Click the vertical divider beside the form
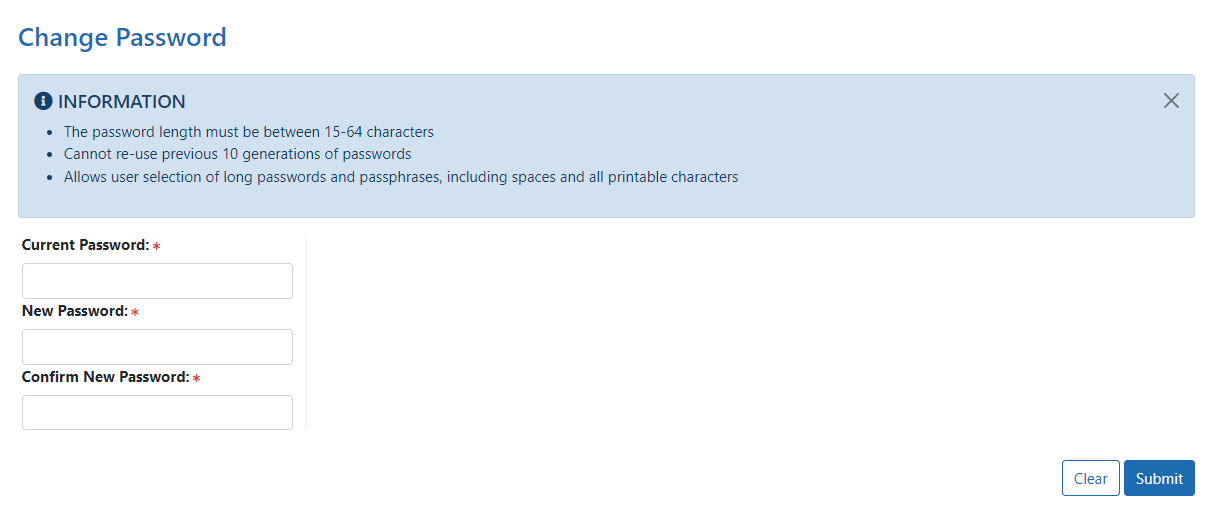 (306, 332)
